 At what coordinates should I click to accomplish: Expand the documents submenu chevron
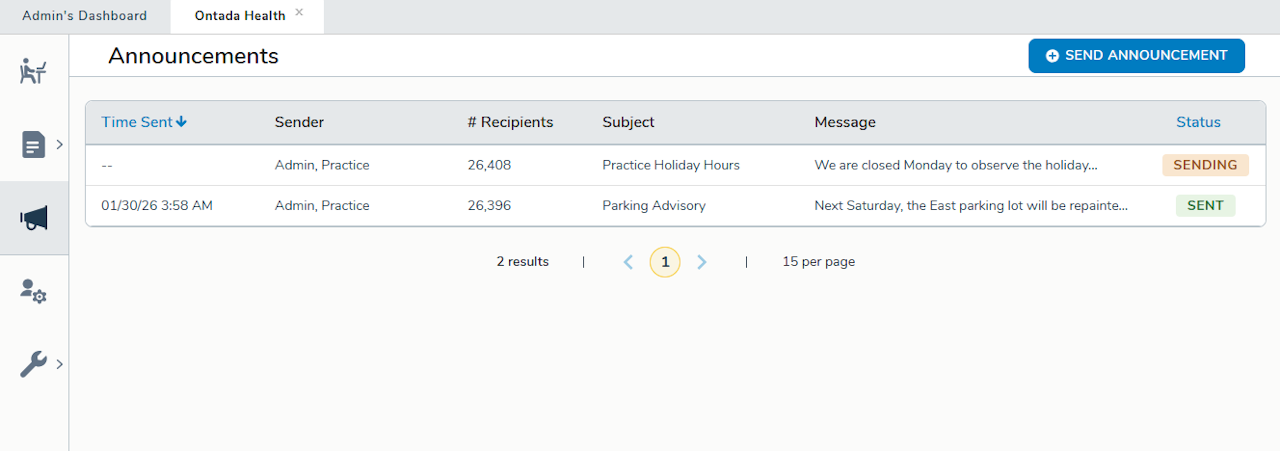tap(60, 145)
